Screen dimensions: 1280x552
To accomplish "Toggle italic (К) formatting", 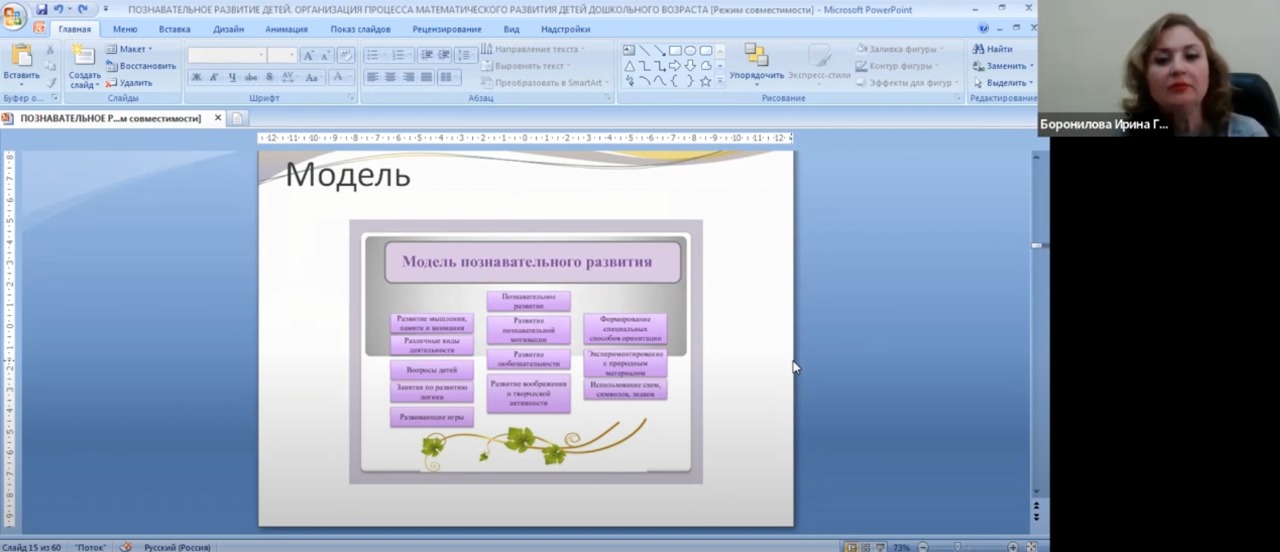I will tap(214, 77).
